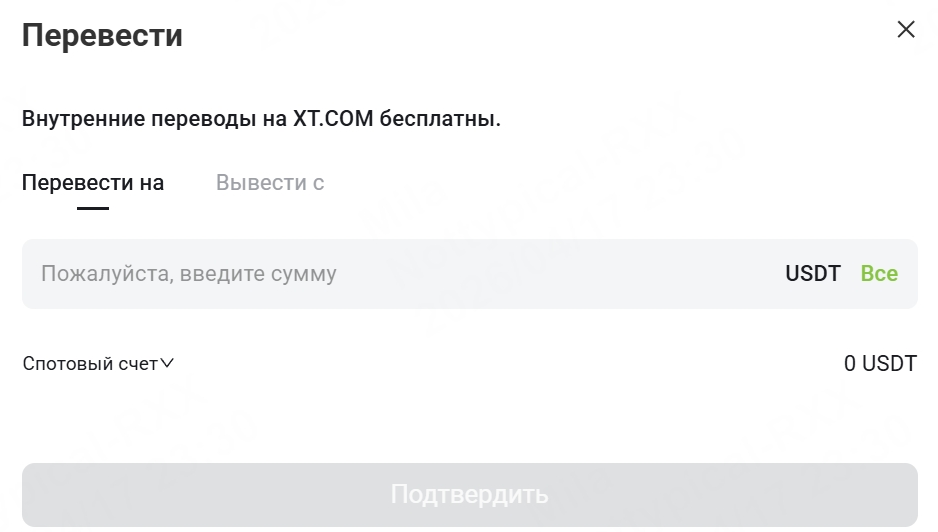Choose the grayed Вывести с option

point(270,183)
